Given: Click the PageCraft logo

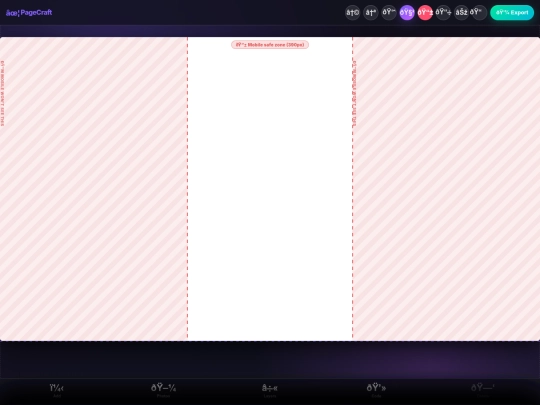Looking at the screenshot, I should pos(29,13).
